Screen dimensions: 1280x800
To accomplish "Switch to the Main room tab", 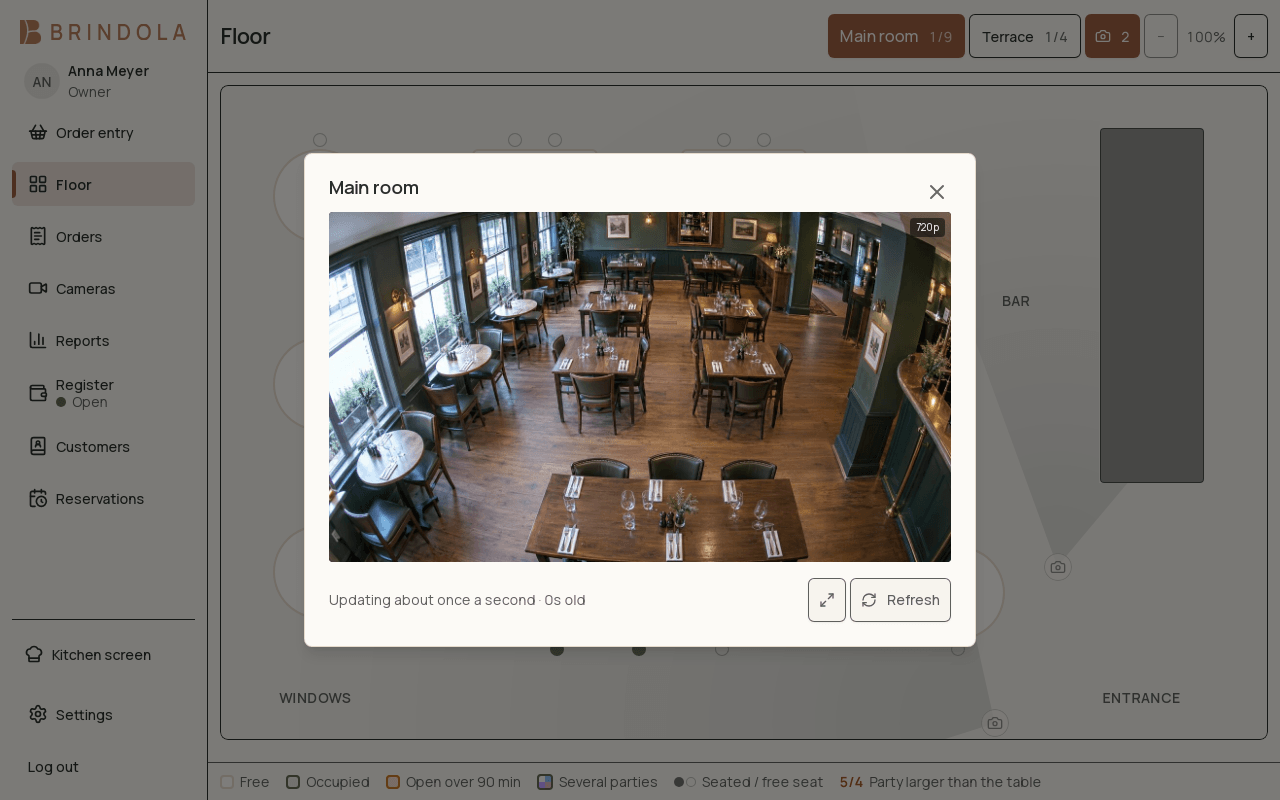I will 896,36.
